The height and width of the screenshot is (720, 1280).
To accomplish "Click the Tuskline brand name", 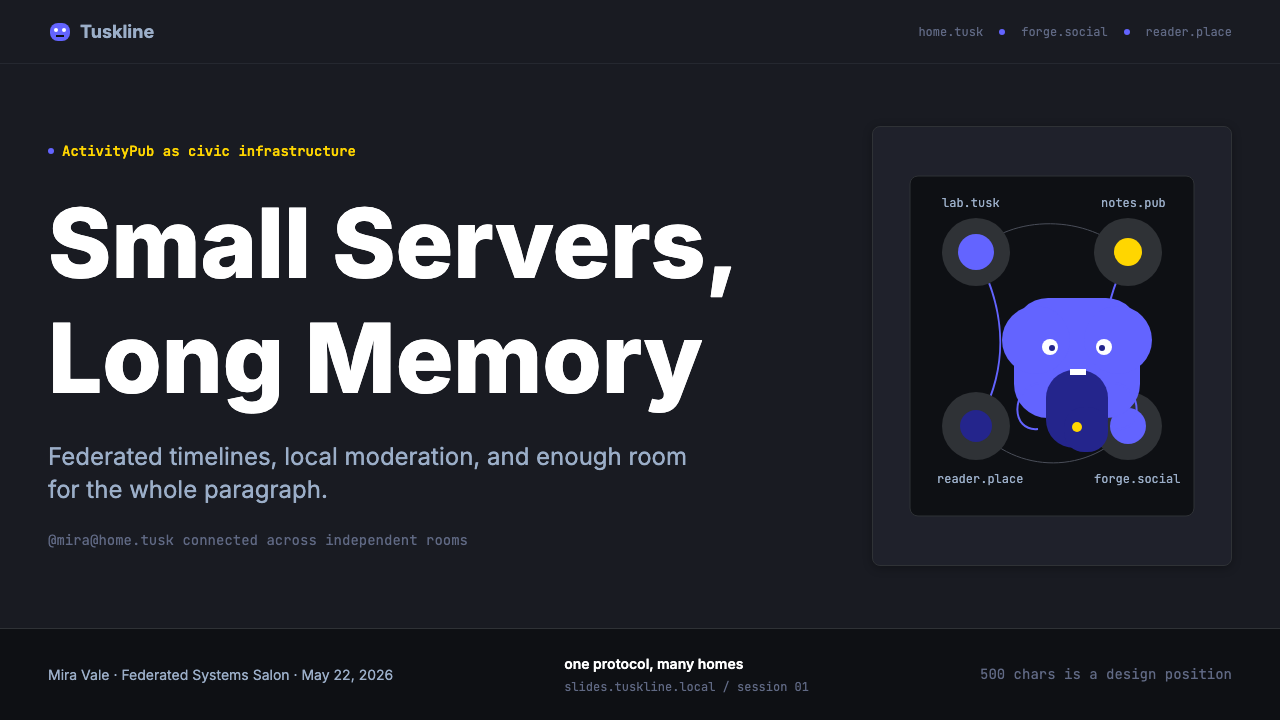I will coord(117,32).
